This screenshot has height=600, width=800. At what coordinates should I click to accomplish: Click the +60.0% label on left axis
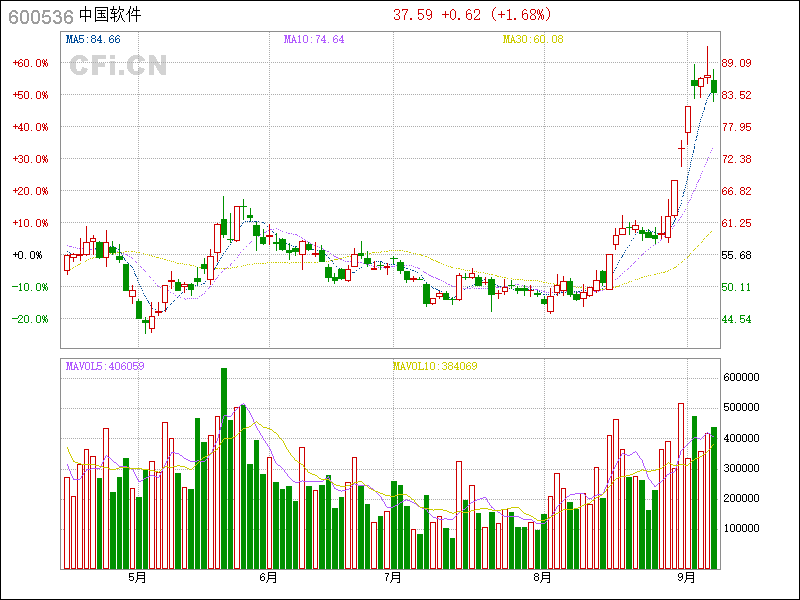pyautogui.click(x=30, y=63)
